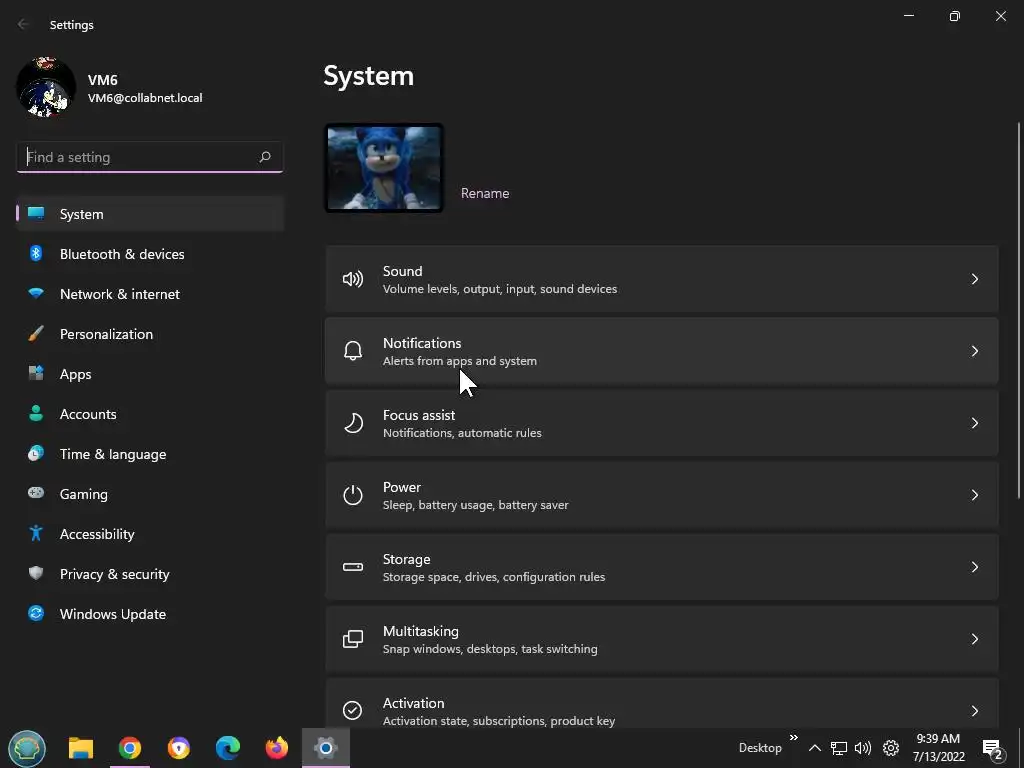The height and width of the screenshot is (768, 1024).
Task: Click the Desktop toolbar label on taskbar
Action: (x=760, y=748)
